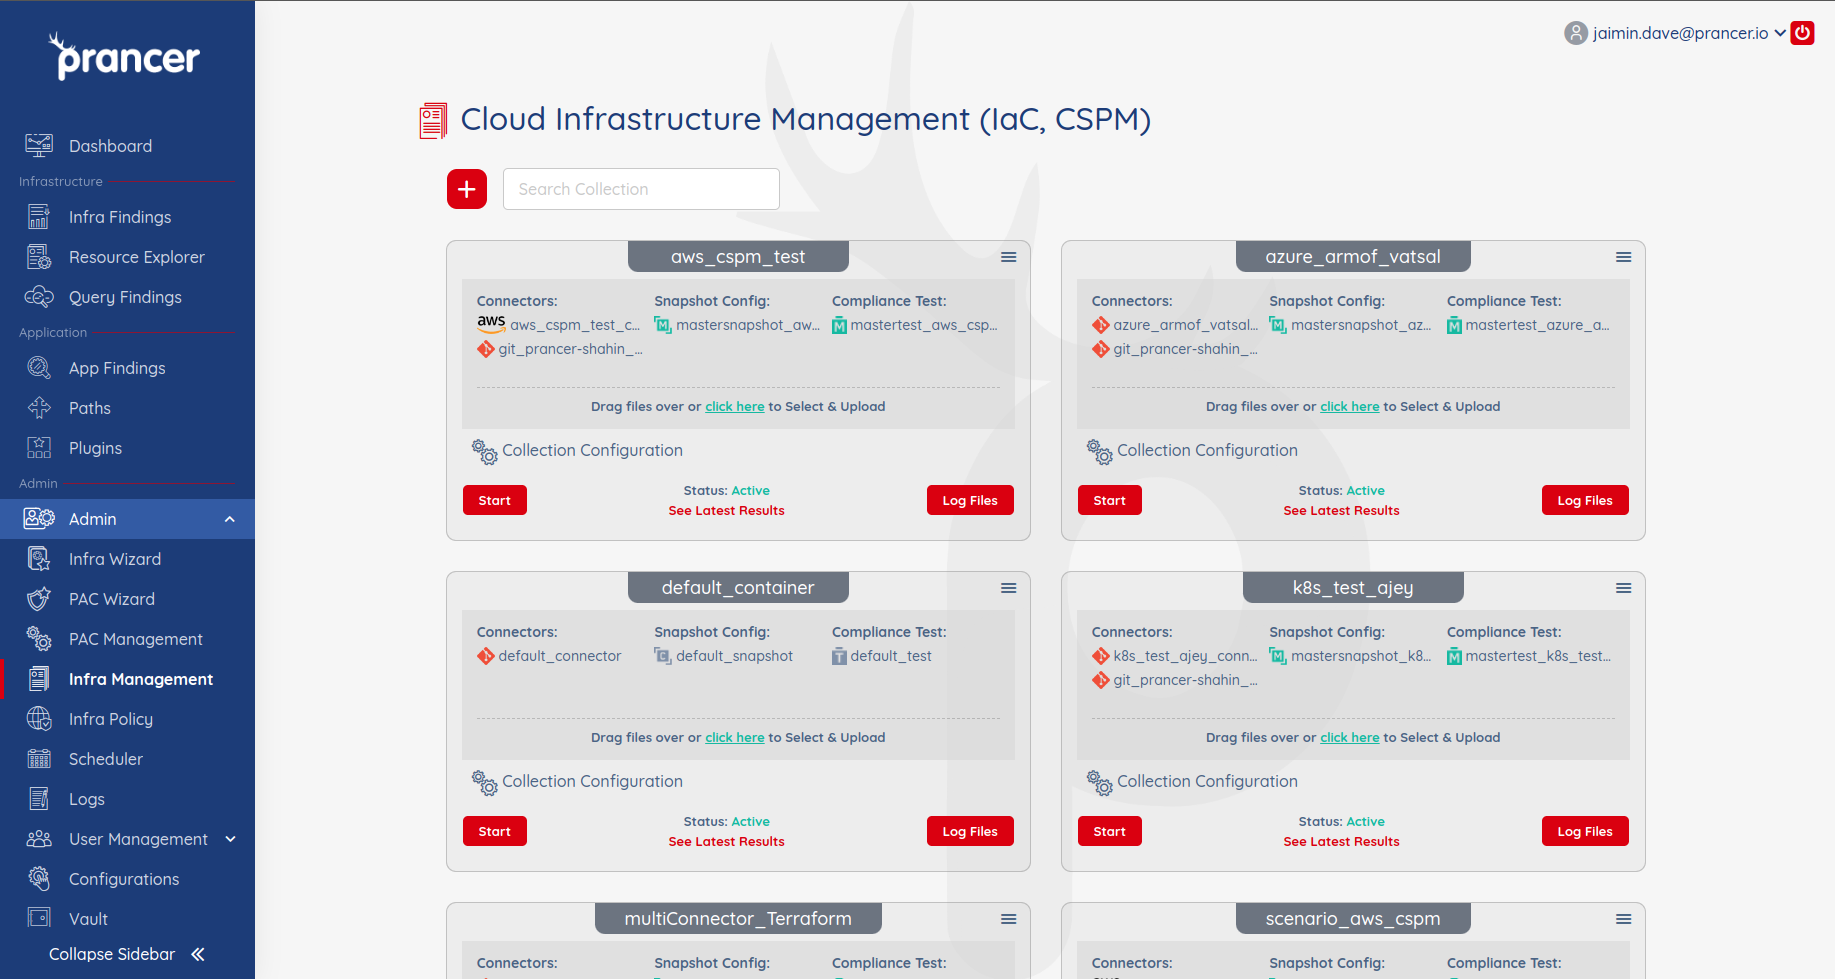Click the App Findings icon
Viewport: 1835px width, 979px height.
[39, 368]
